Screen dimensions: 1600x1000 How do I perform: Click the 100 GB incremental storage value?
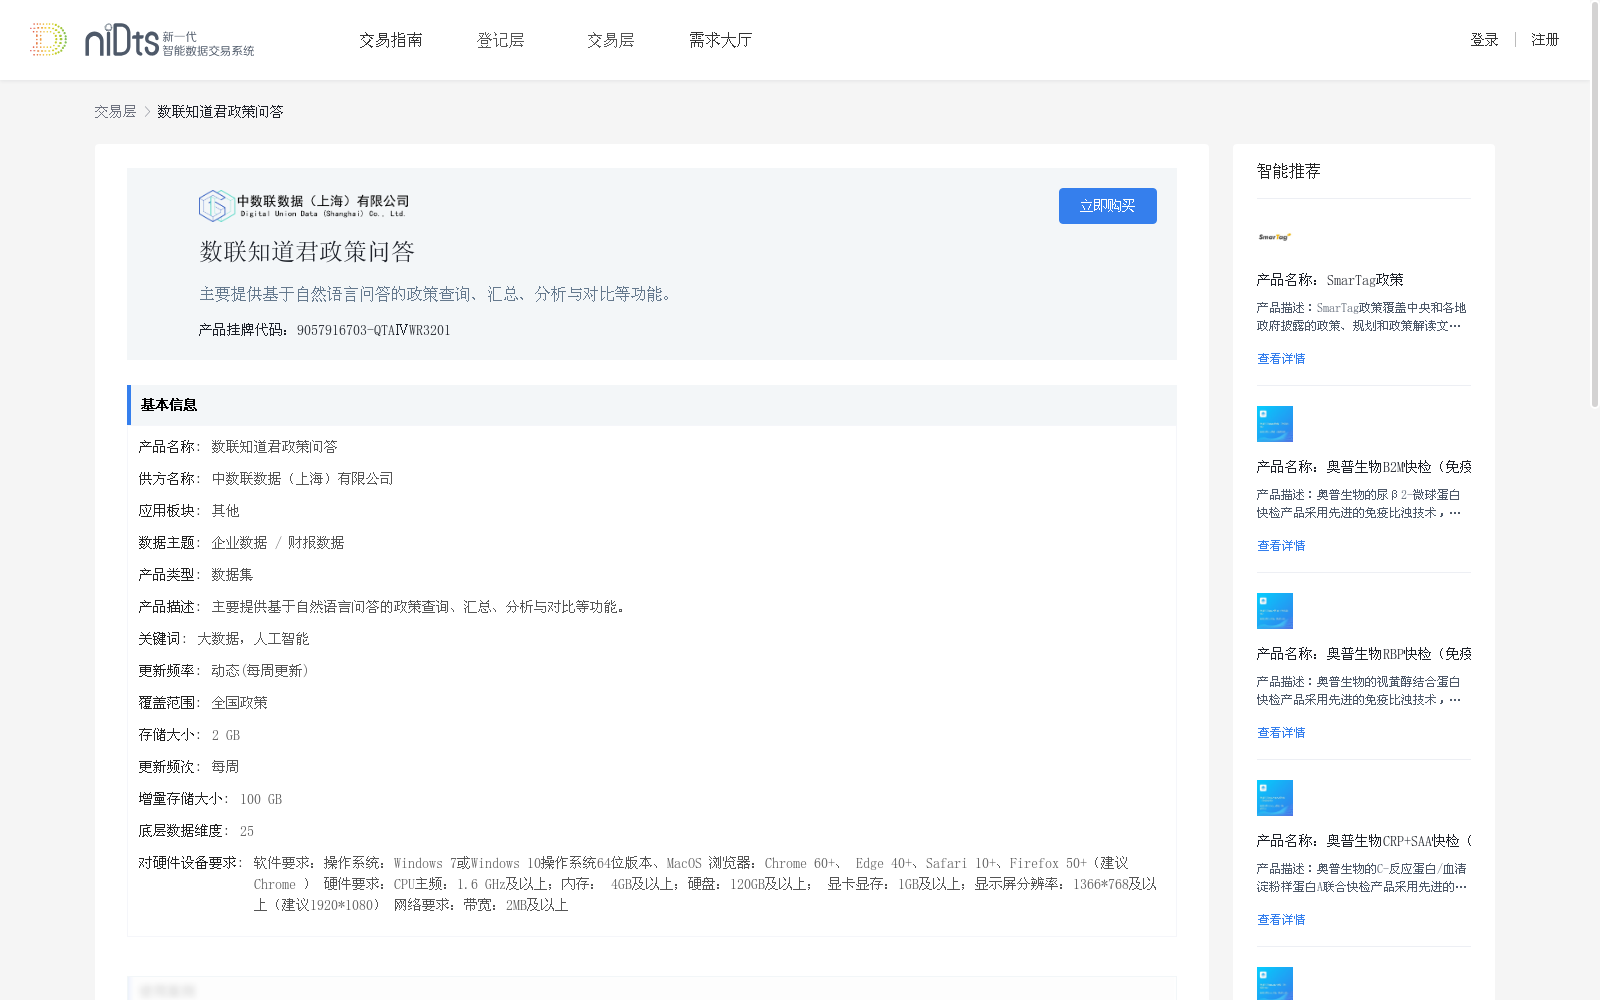pos(261,799)
